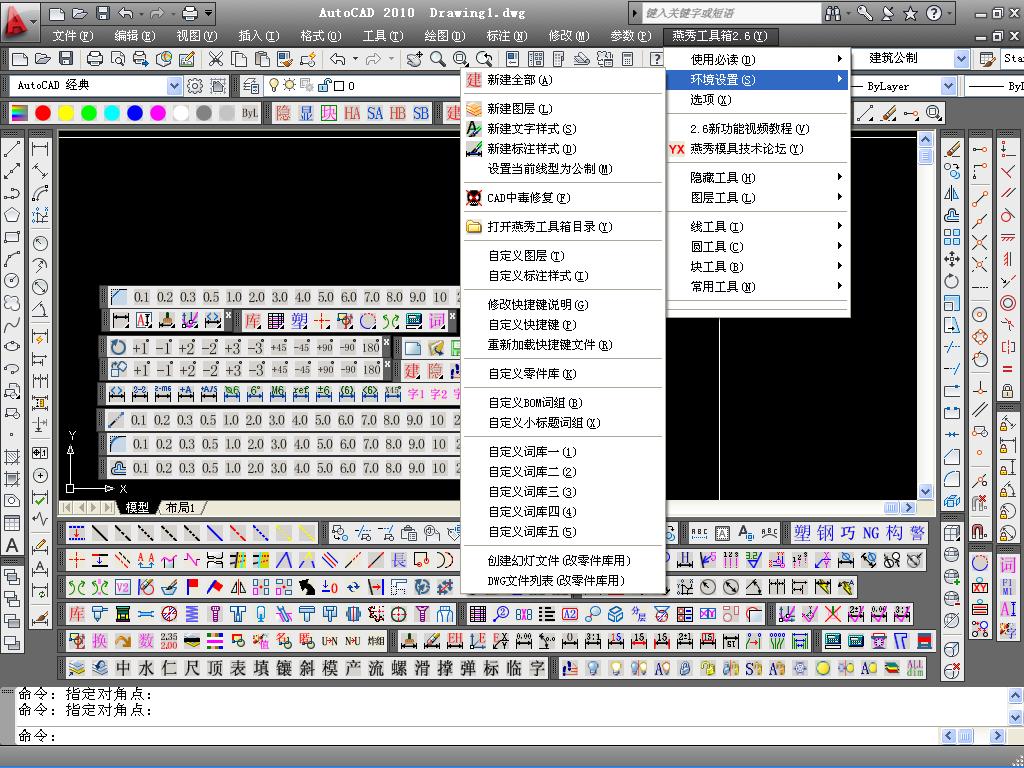
Task: Select the Pan hand tool
Action: point(413,59)
